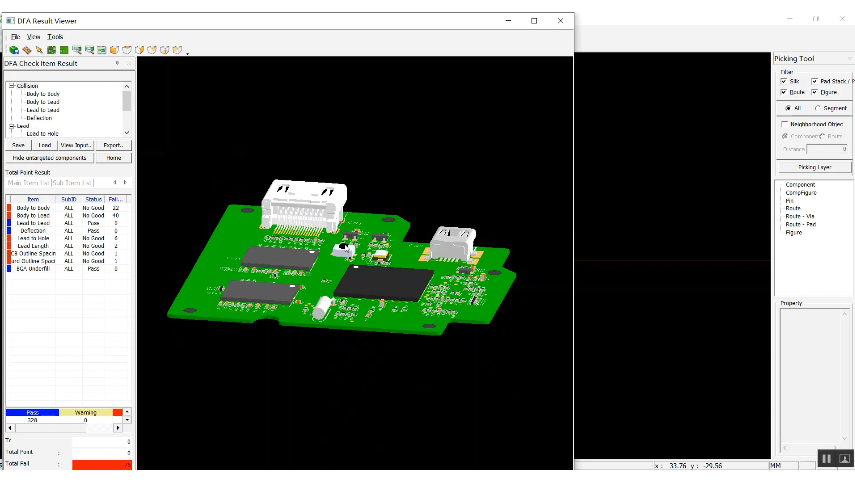Switch to Sub Item List tab

pyautogui.click(x=73, y=183)
